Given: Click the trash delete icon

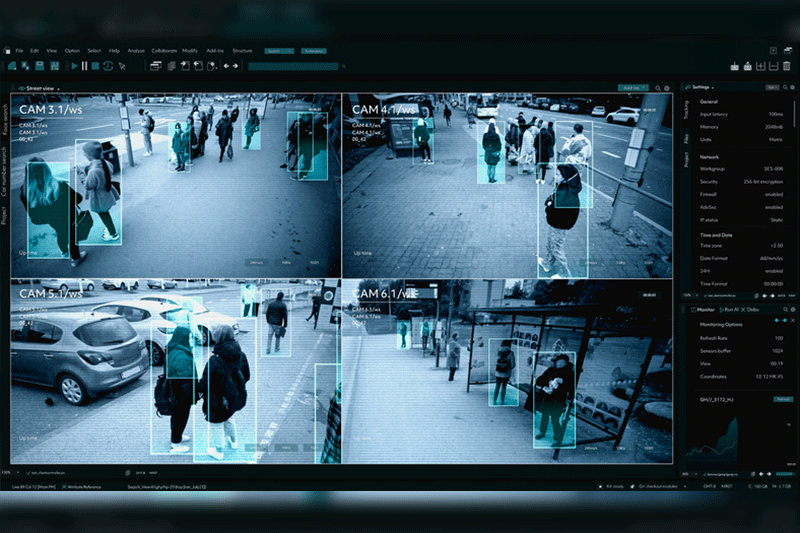Looking at the screenshot, I should point(788,66).
